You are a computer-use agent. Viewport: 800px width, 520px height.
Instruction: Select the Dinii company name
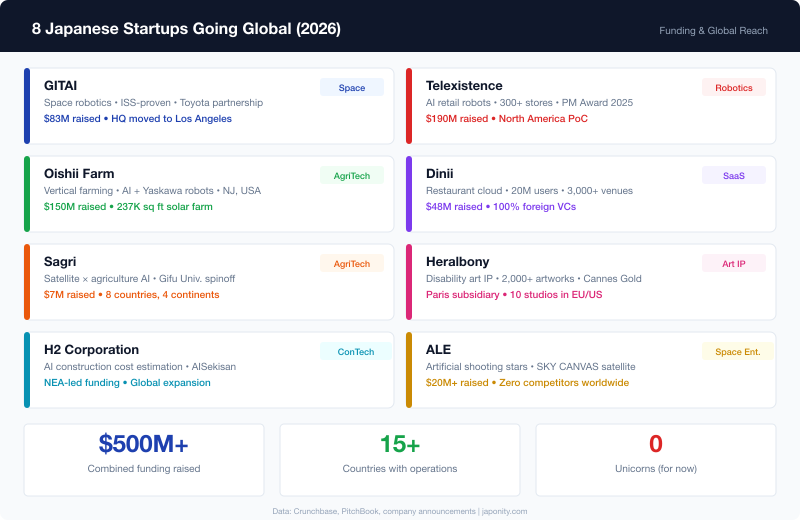[x=440, y=174]
